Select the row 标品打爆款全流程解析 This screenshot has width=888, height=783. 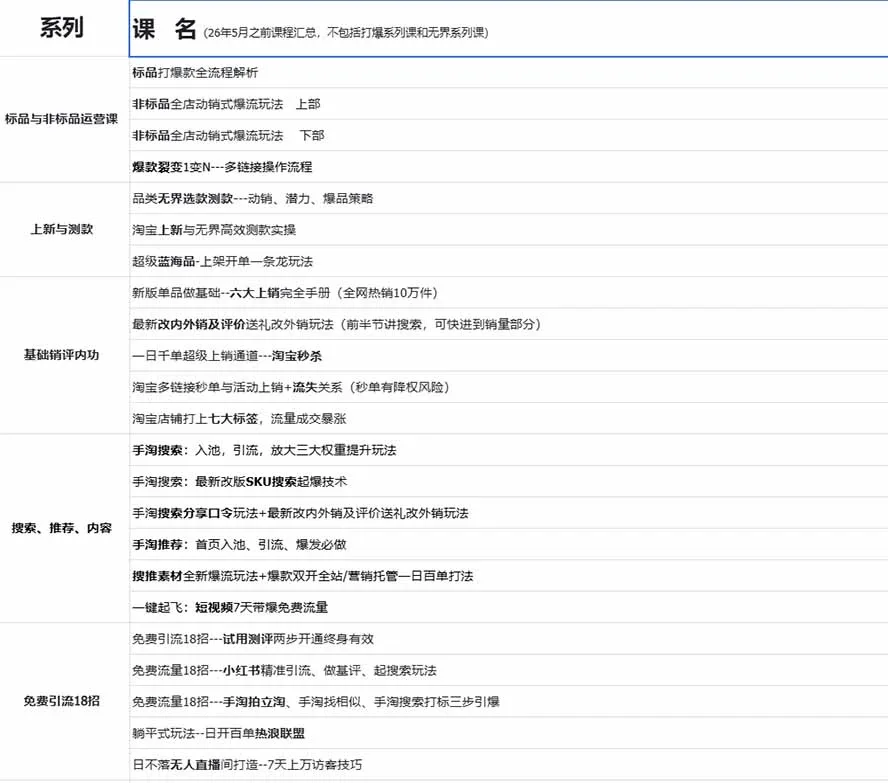[509, 72]
